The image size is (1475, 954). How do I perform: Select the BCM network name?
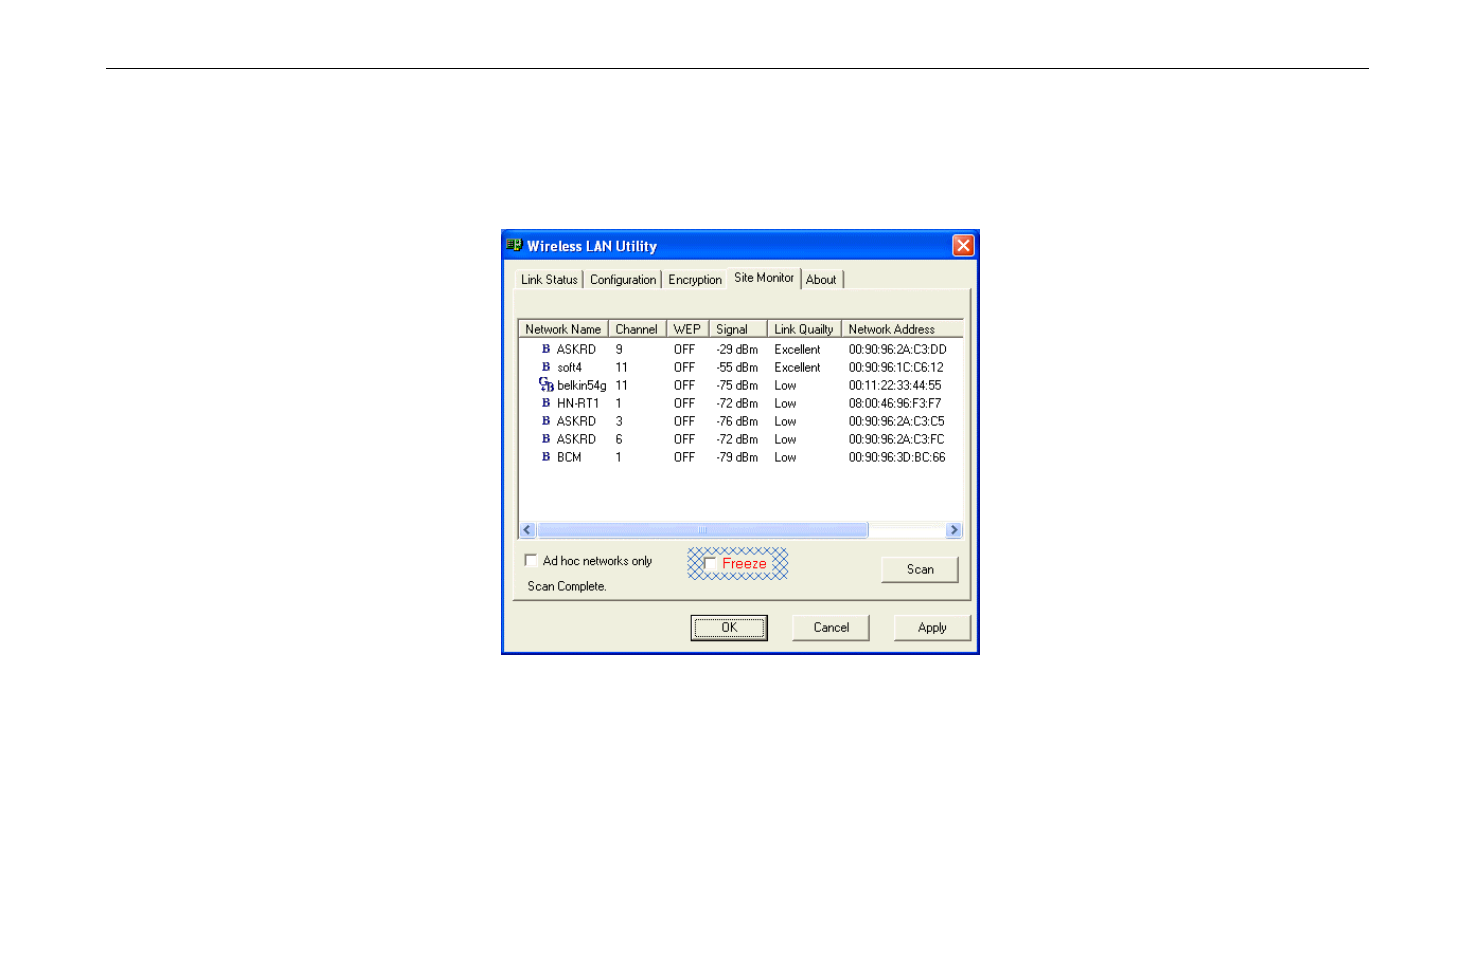[x=569, y=458]
